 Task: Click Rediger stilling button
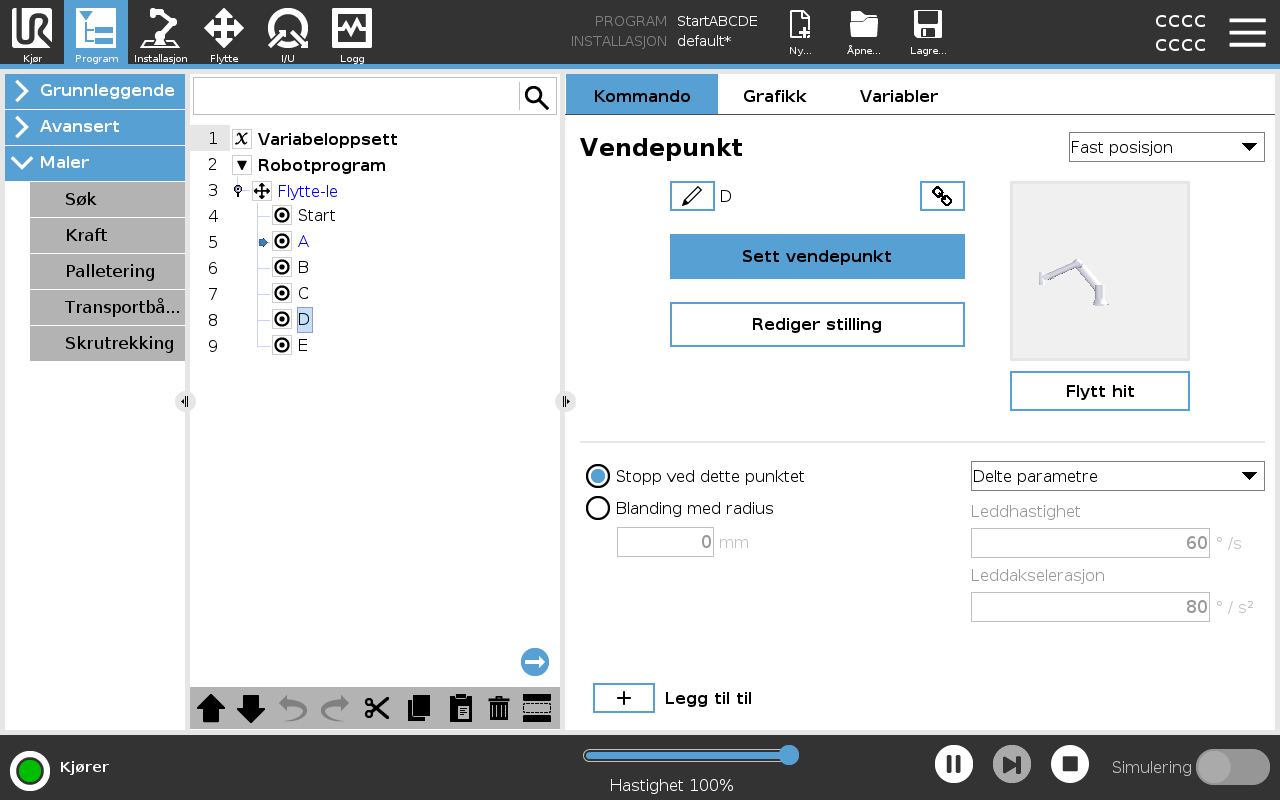(x=817, y=324)
